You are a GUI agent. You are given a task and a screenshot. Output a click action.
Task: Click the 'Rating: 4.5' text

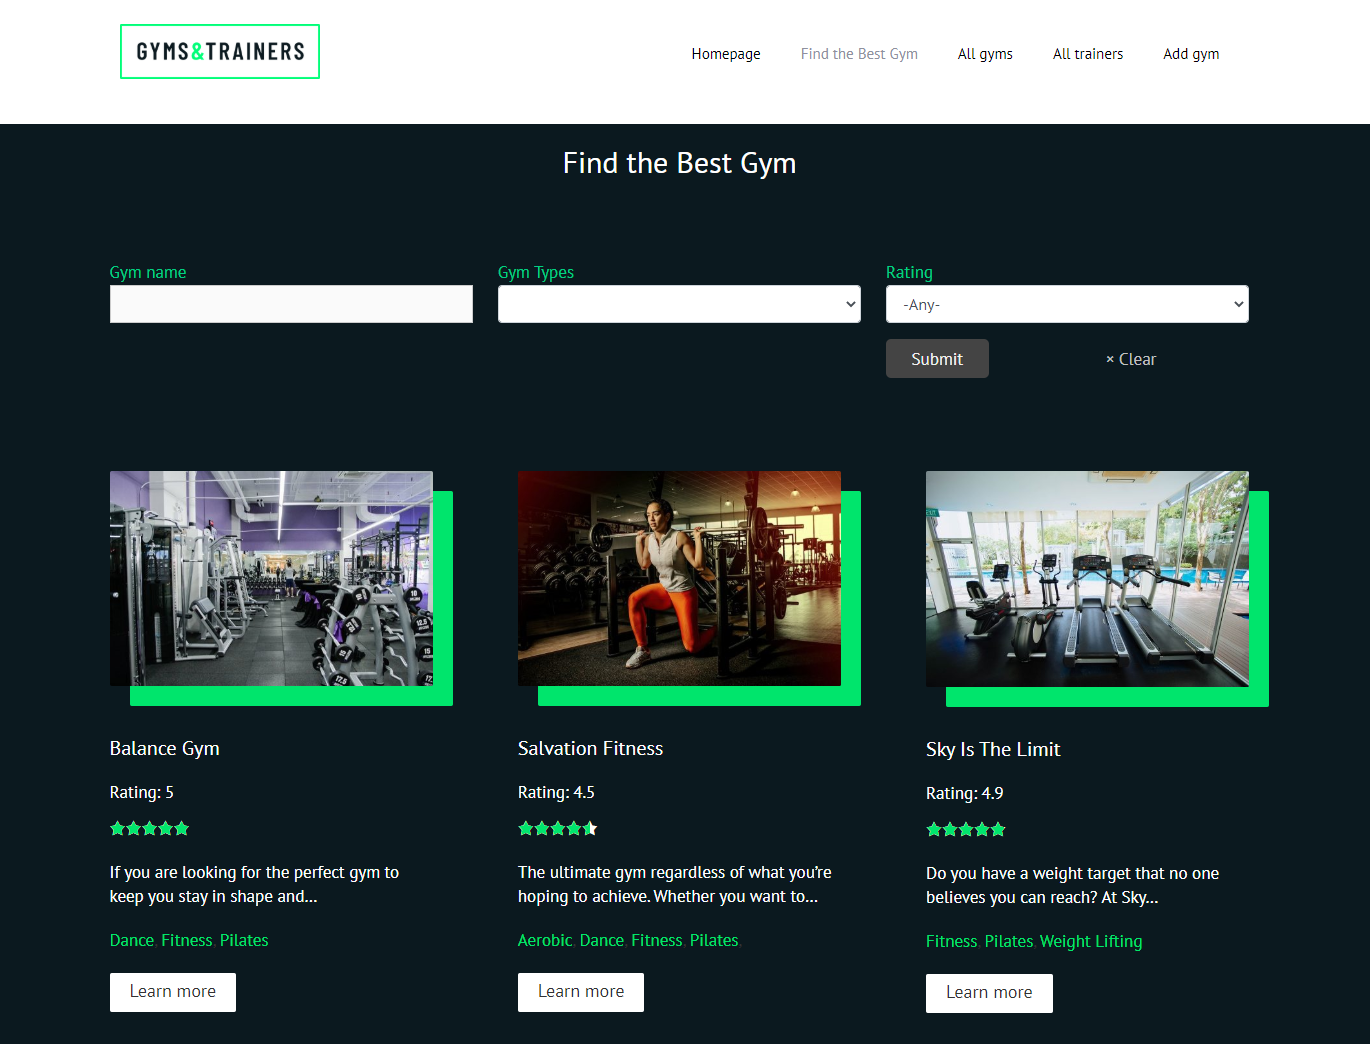[556, 792]
